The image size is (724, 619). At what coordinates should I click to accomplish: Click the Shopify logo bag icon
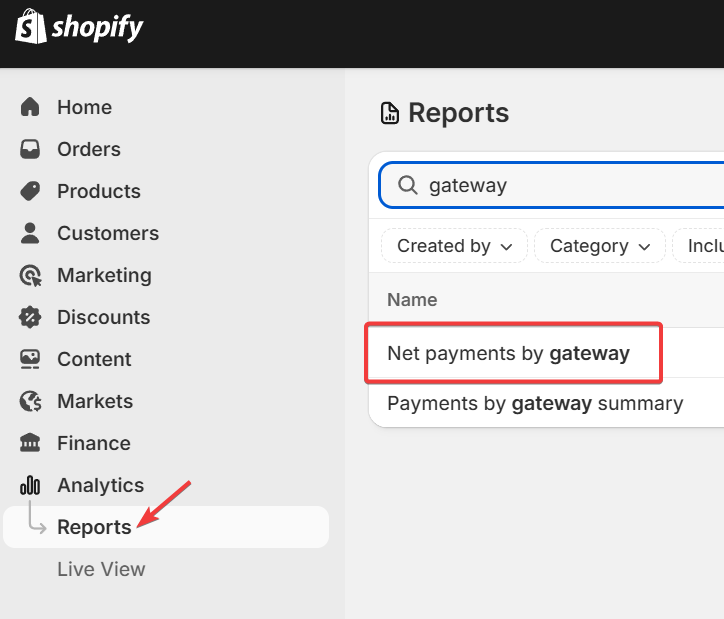tap(30, 27)
